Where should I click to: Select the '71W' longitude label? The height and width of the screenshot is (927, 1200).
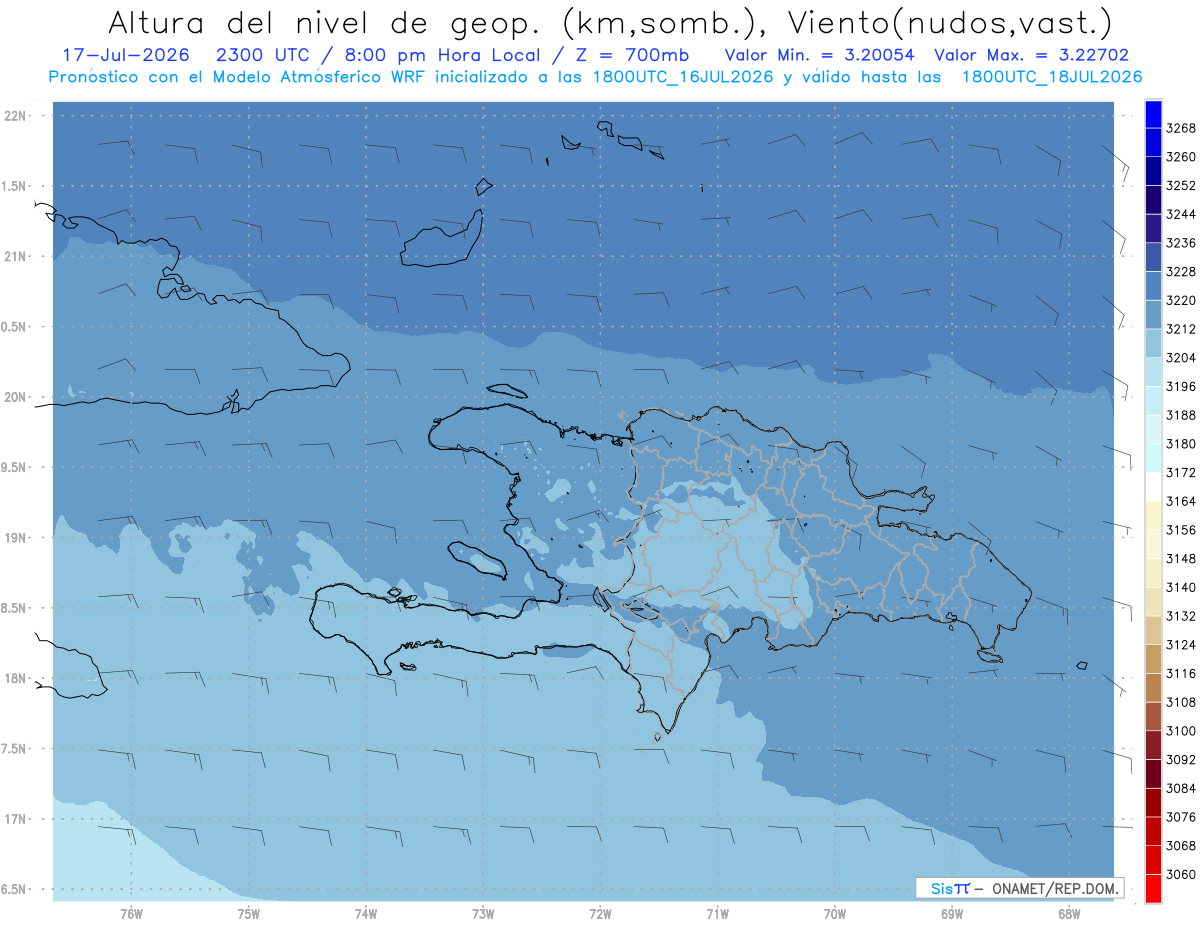point(717,913)
